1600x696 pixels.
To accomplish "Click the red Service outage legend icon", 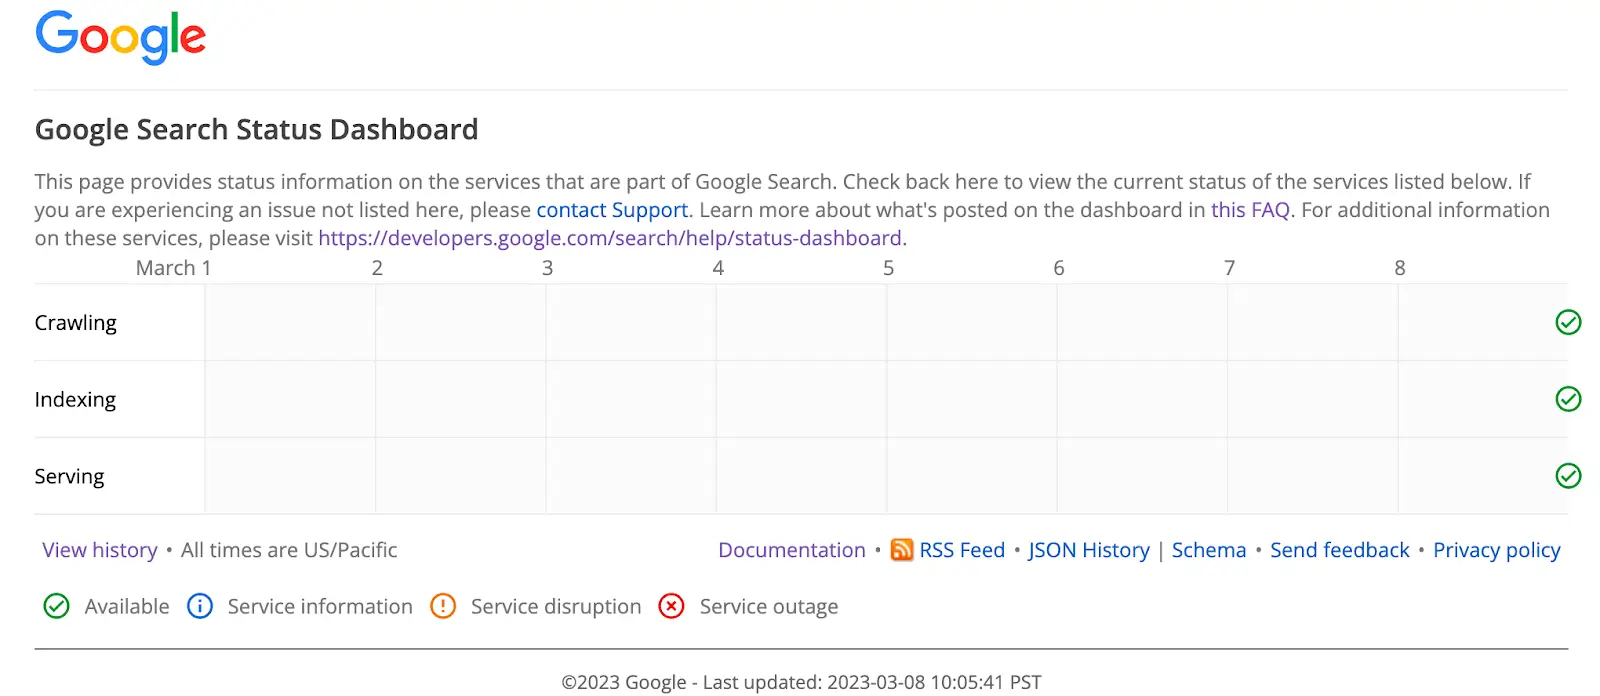I will pyautogui.click(x=672, y=606).
